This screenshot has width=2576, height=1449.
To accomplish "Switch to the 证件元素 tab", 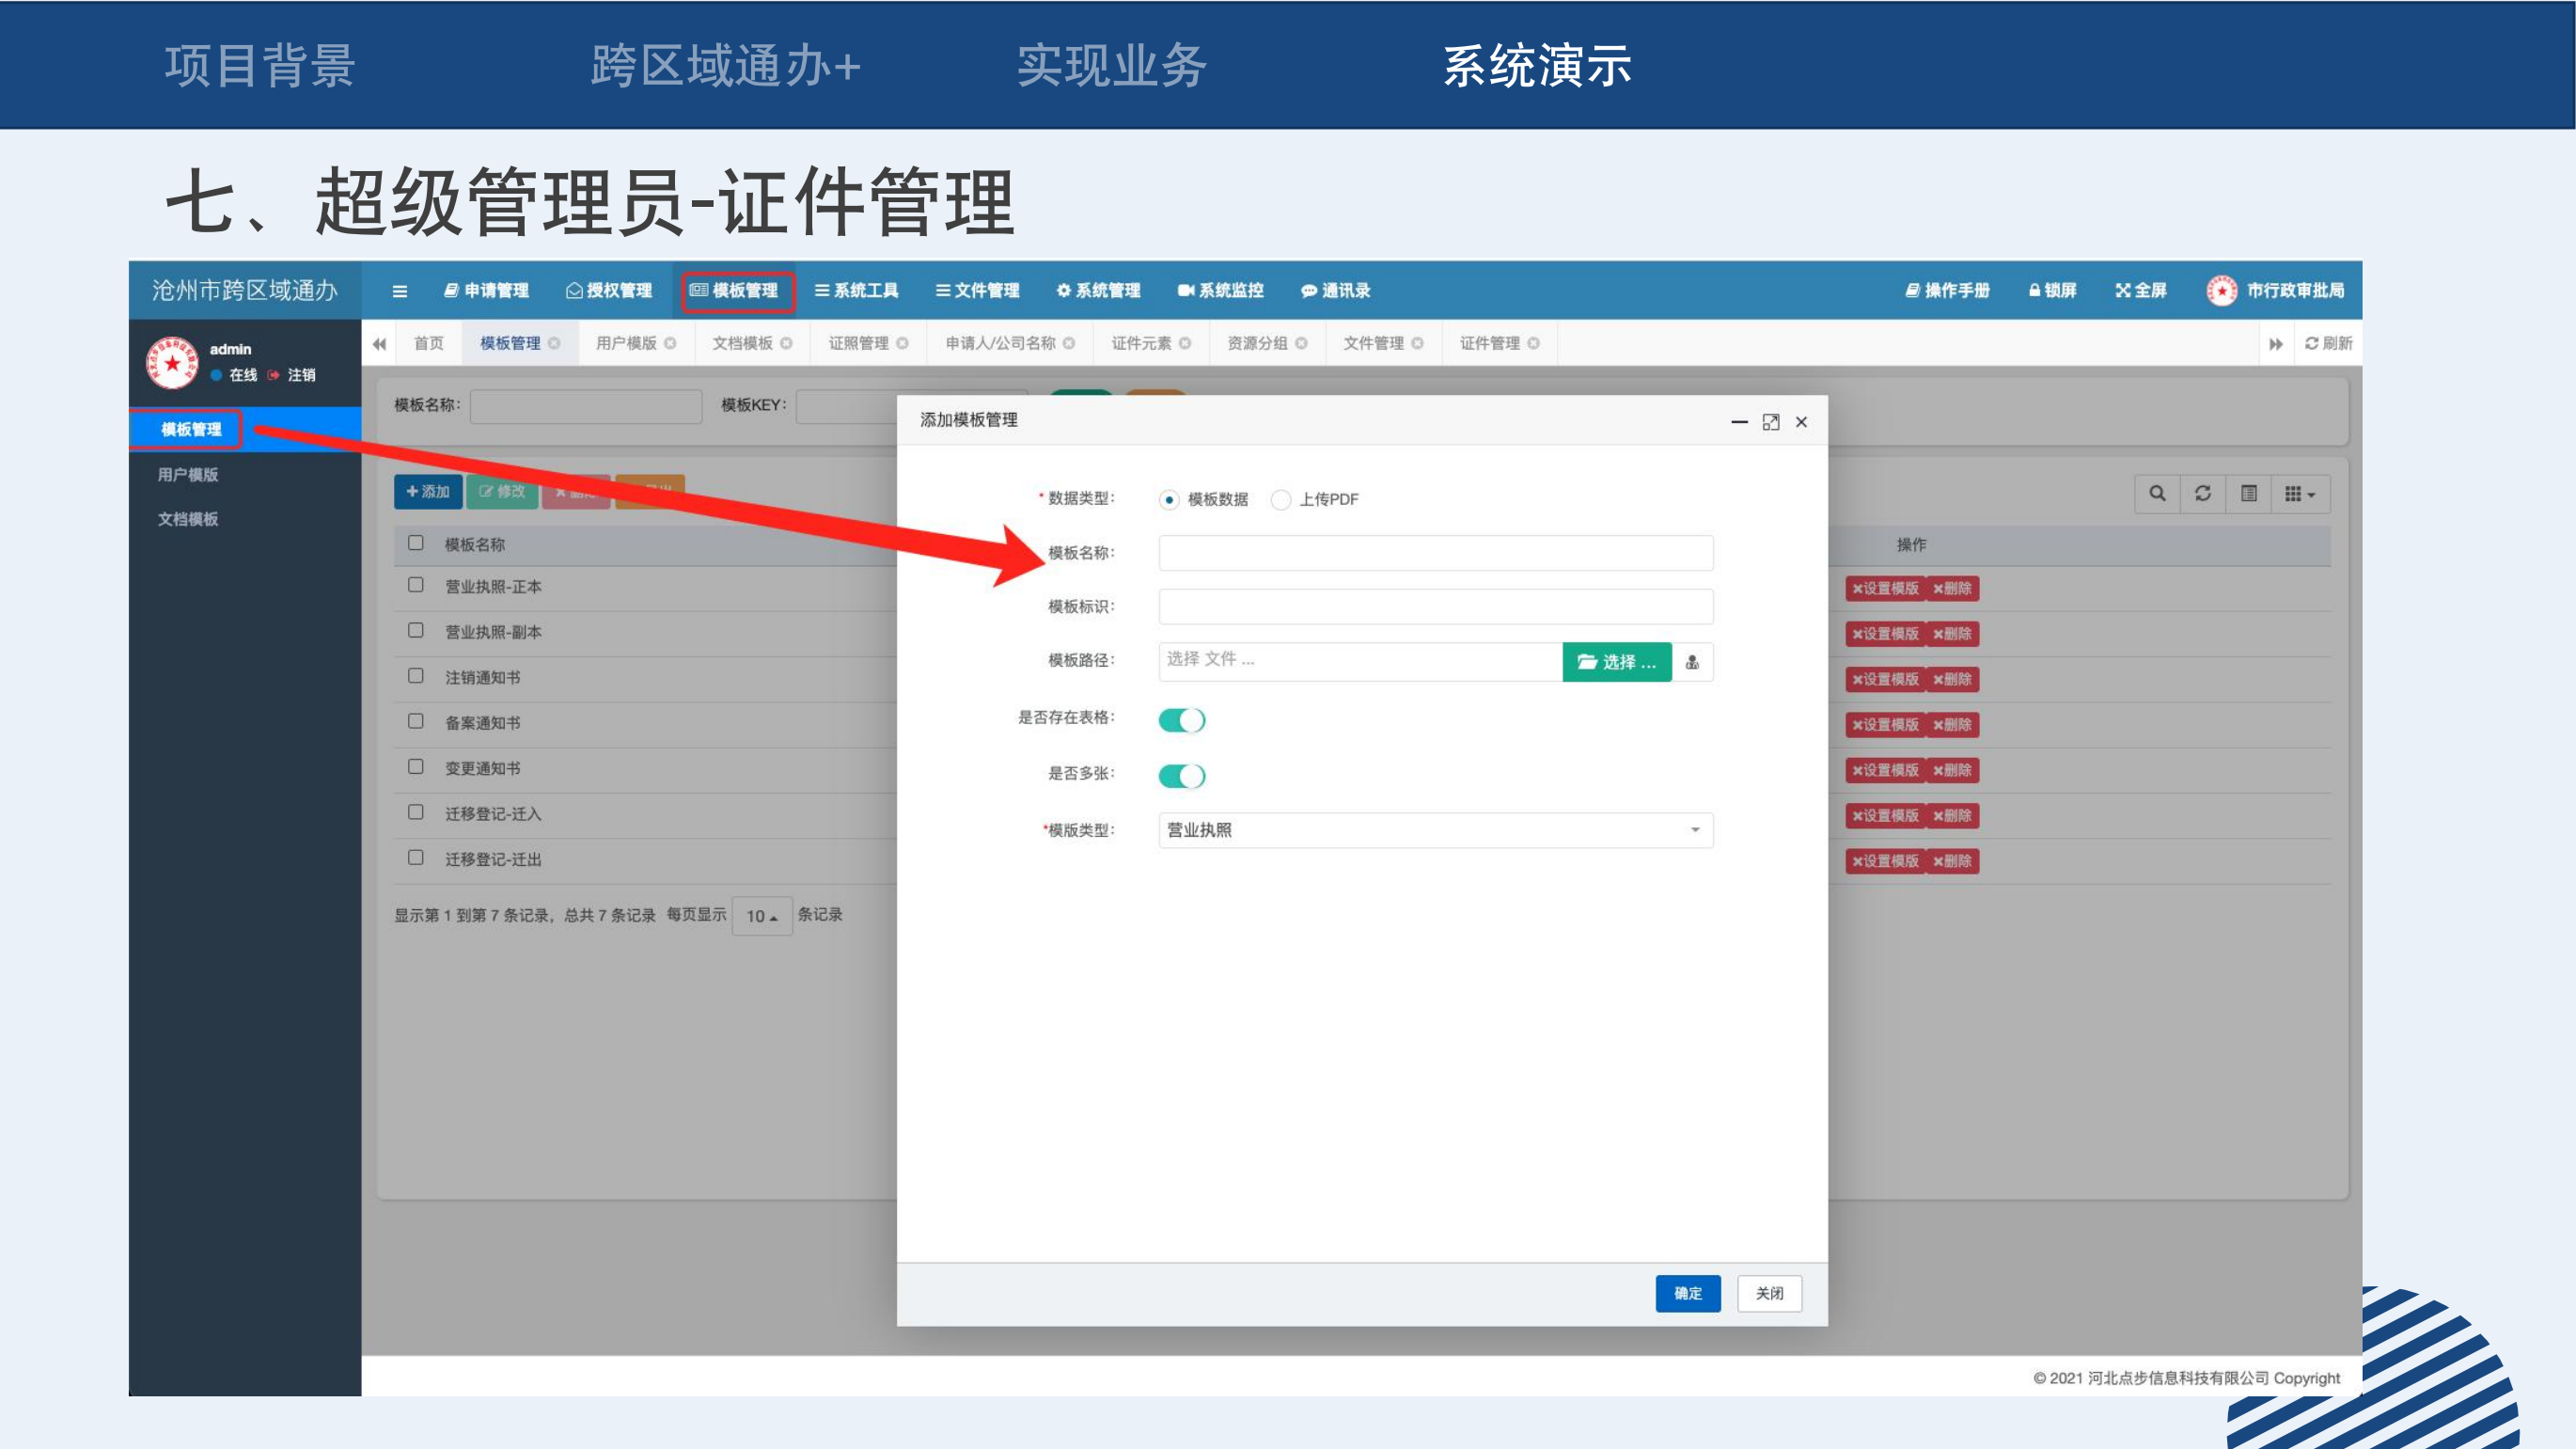I will 1141,343.
